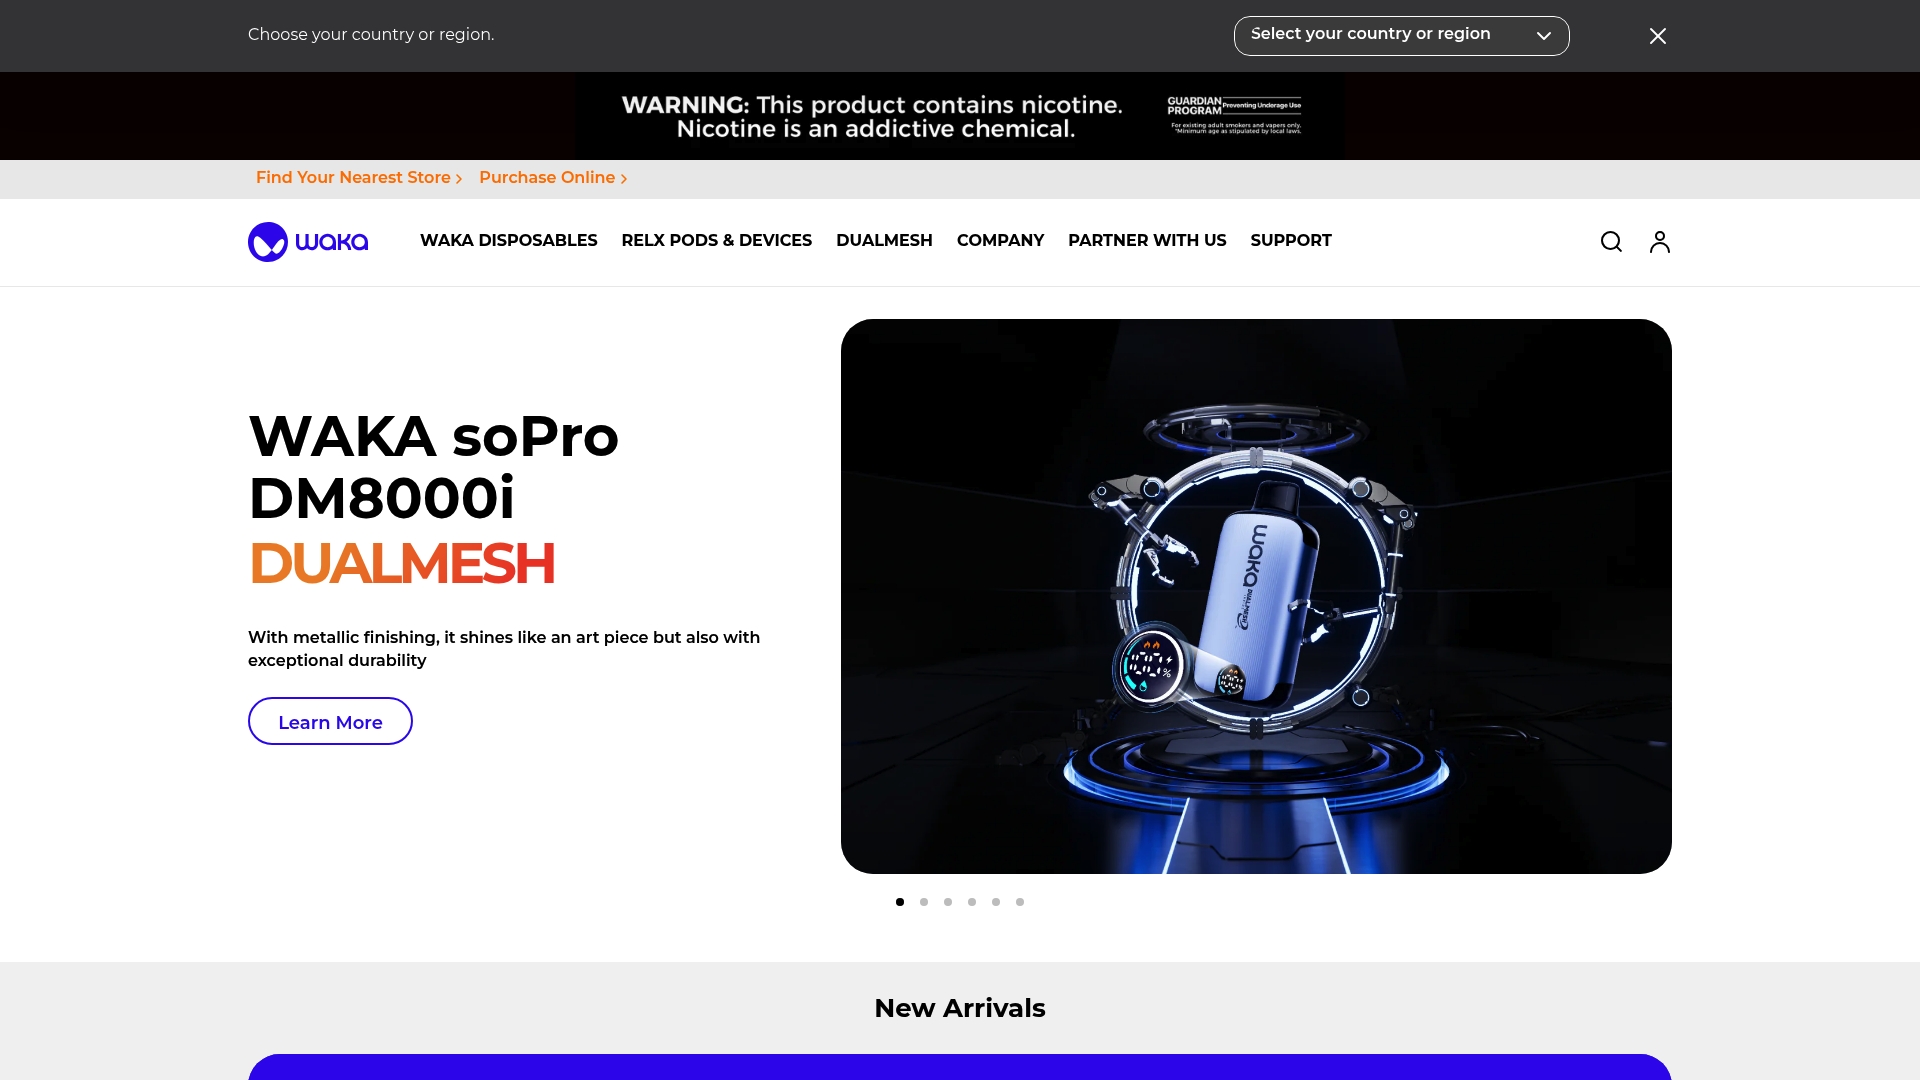
Task: Open the user account icon
Action: coord(1660,242)
